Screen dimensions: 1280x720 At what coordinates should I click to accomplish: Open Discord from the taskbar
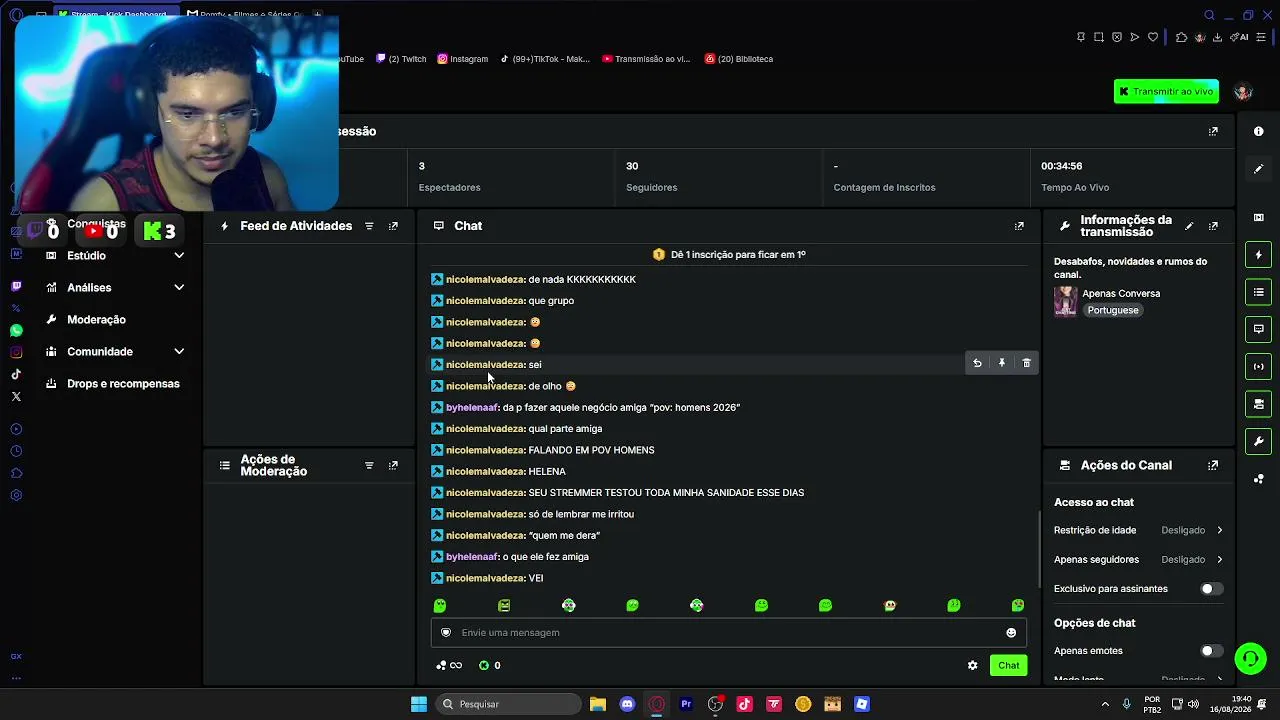(x=627, y=704)
